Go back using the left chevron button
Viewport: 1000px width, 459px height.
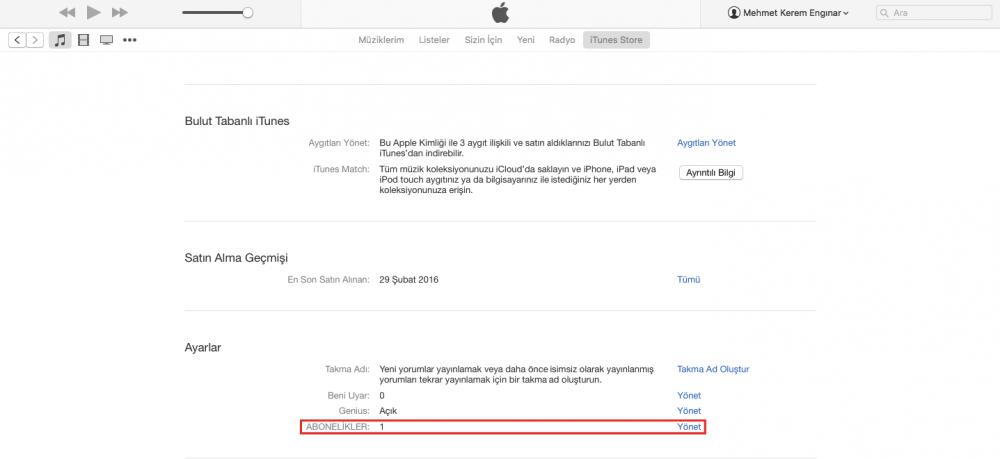[17, 40]
